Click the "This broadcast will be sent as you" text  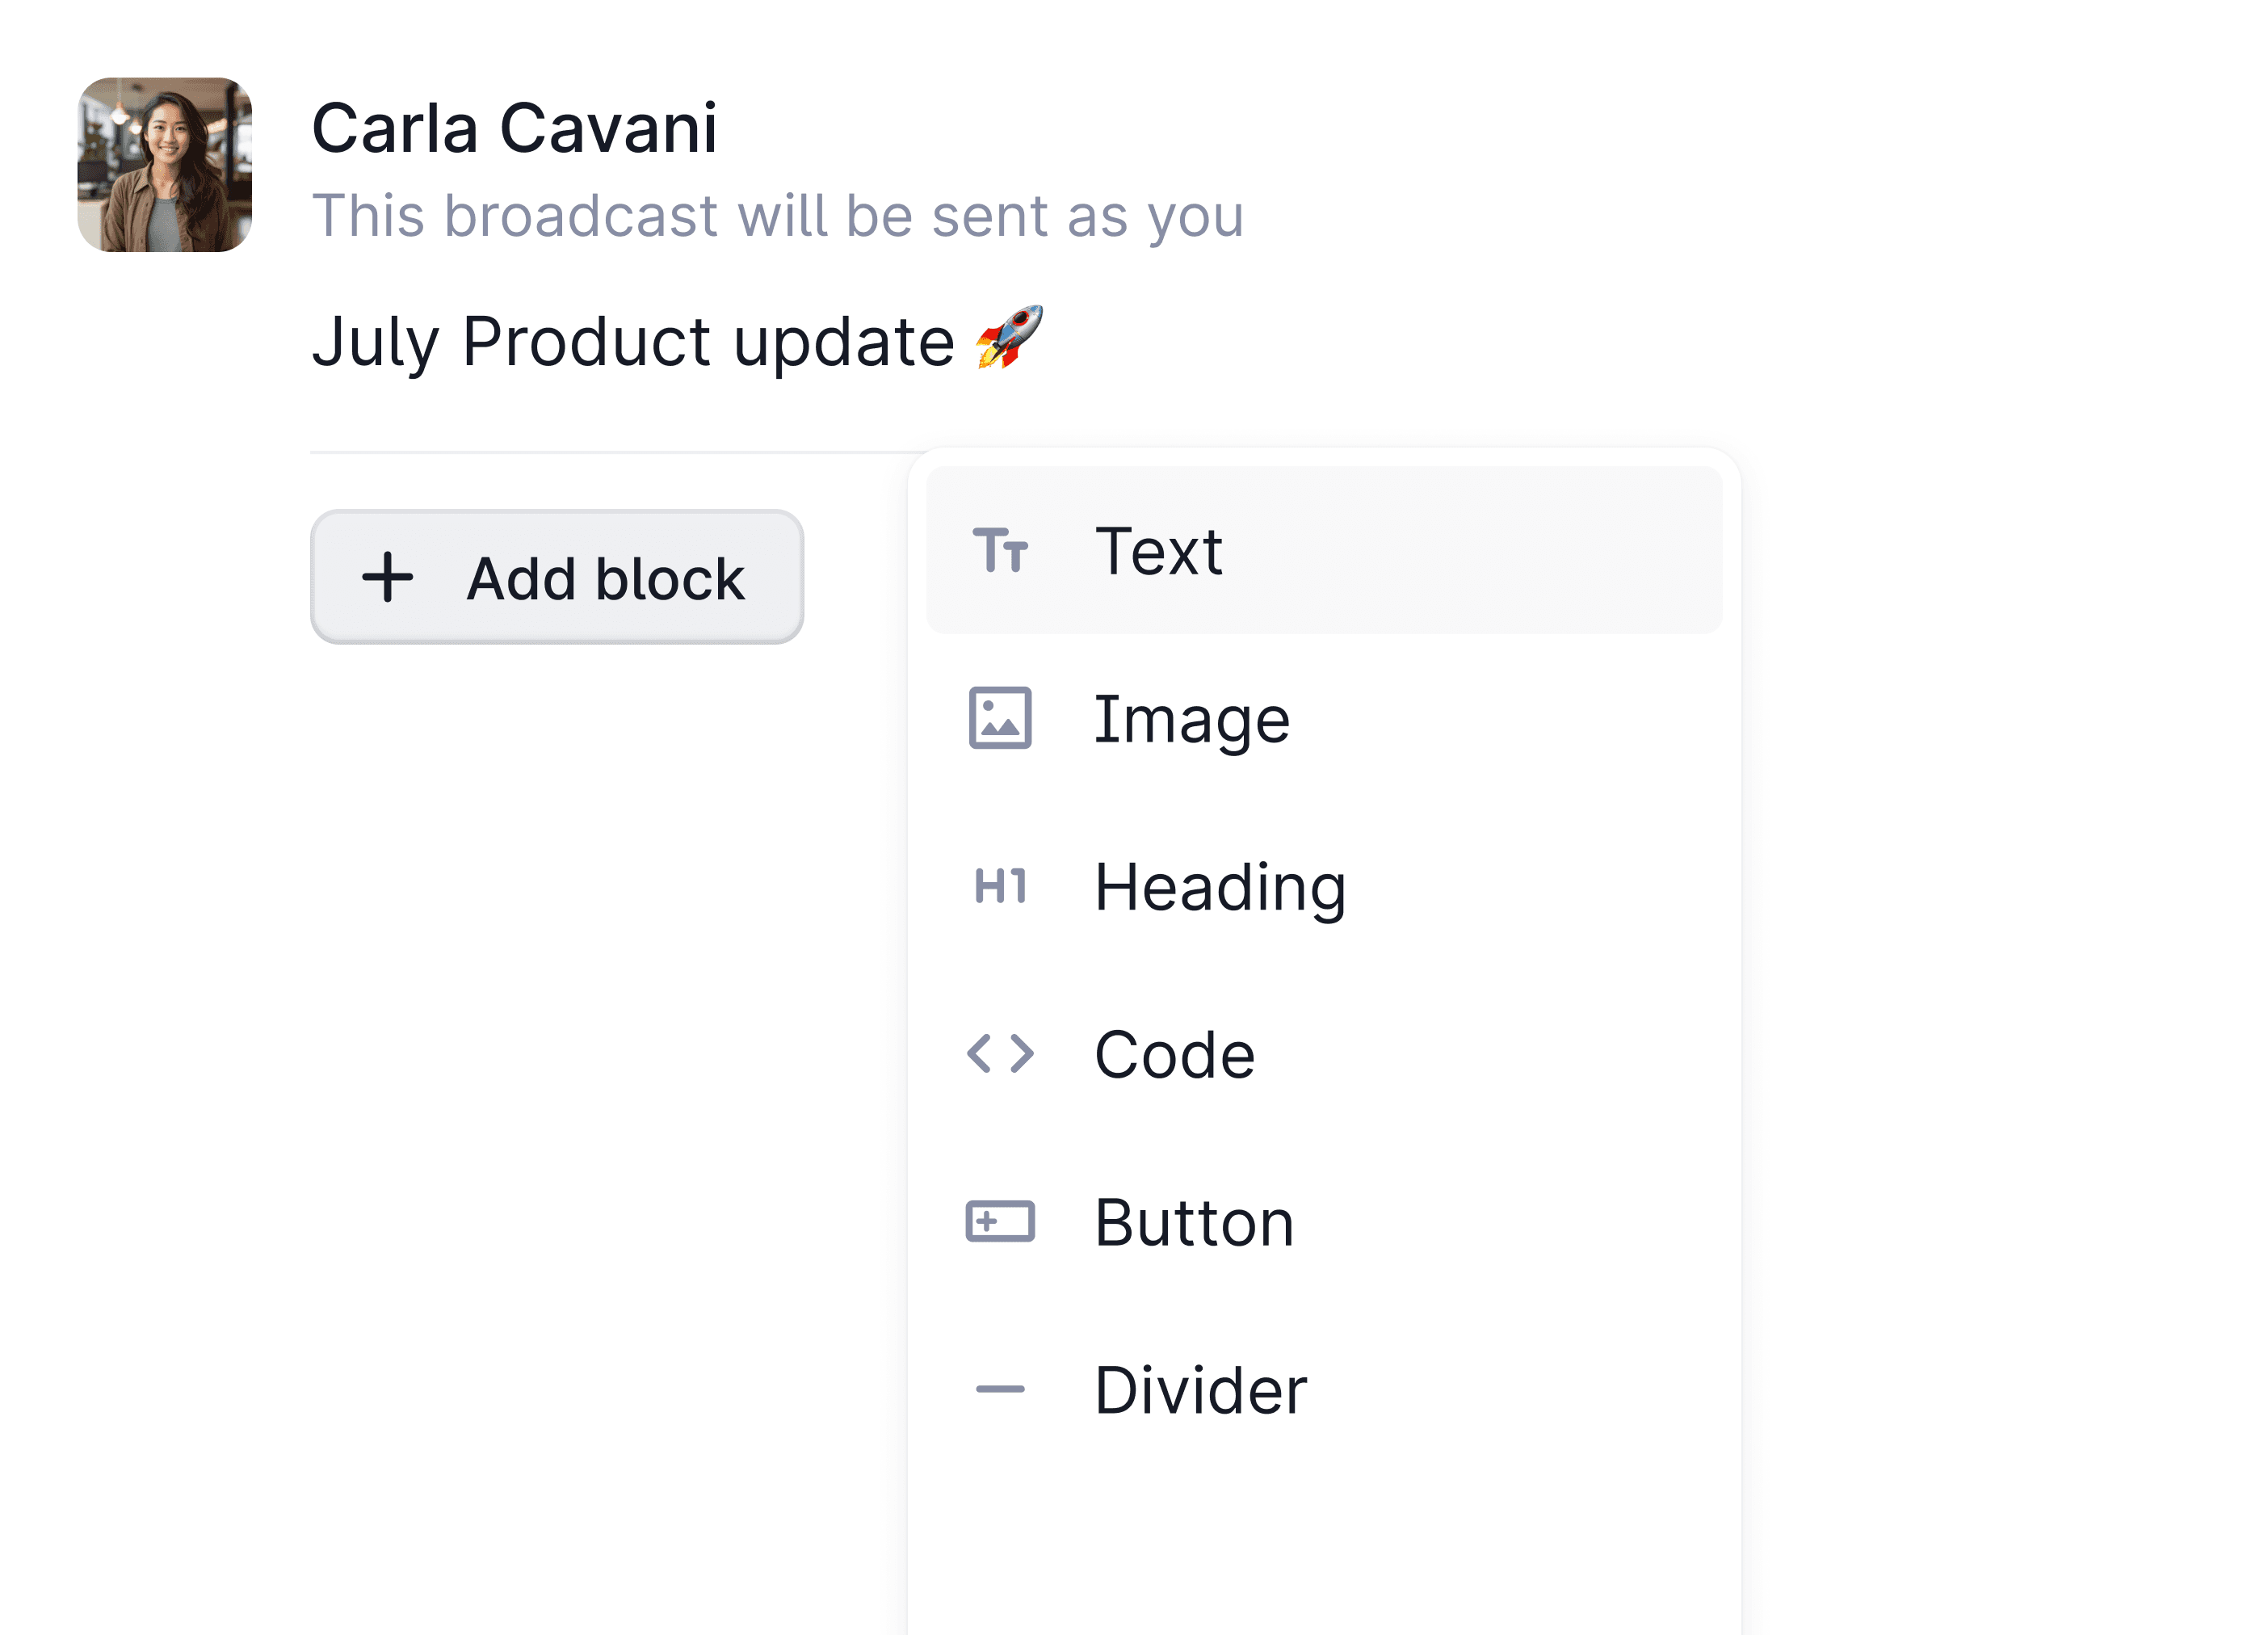pos(777,216)
